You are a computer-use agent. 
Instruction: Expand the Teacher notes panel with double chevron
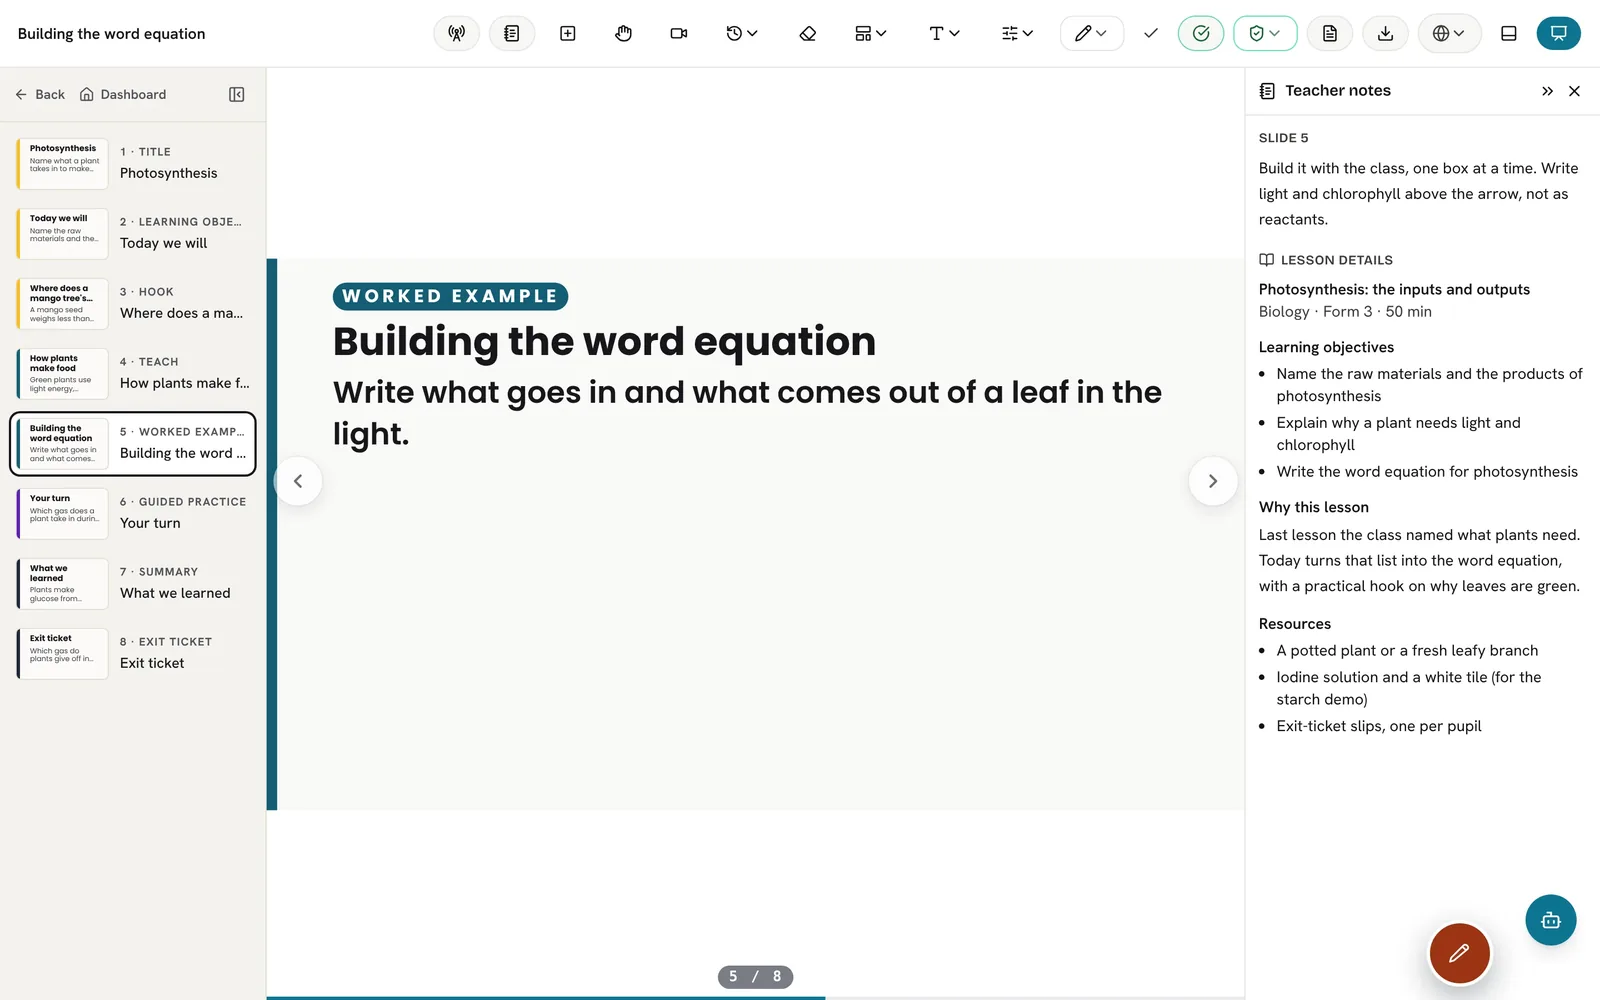pyautogui.click(x=1547, y=91)
